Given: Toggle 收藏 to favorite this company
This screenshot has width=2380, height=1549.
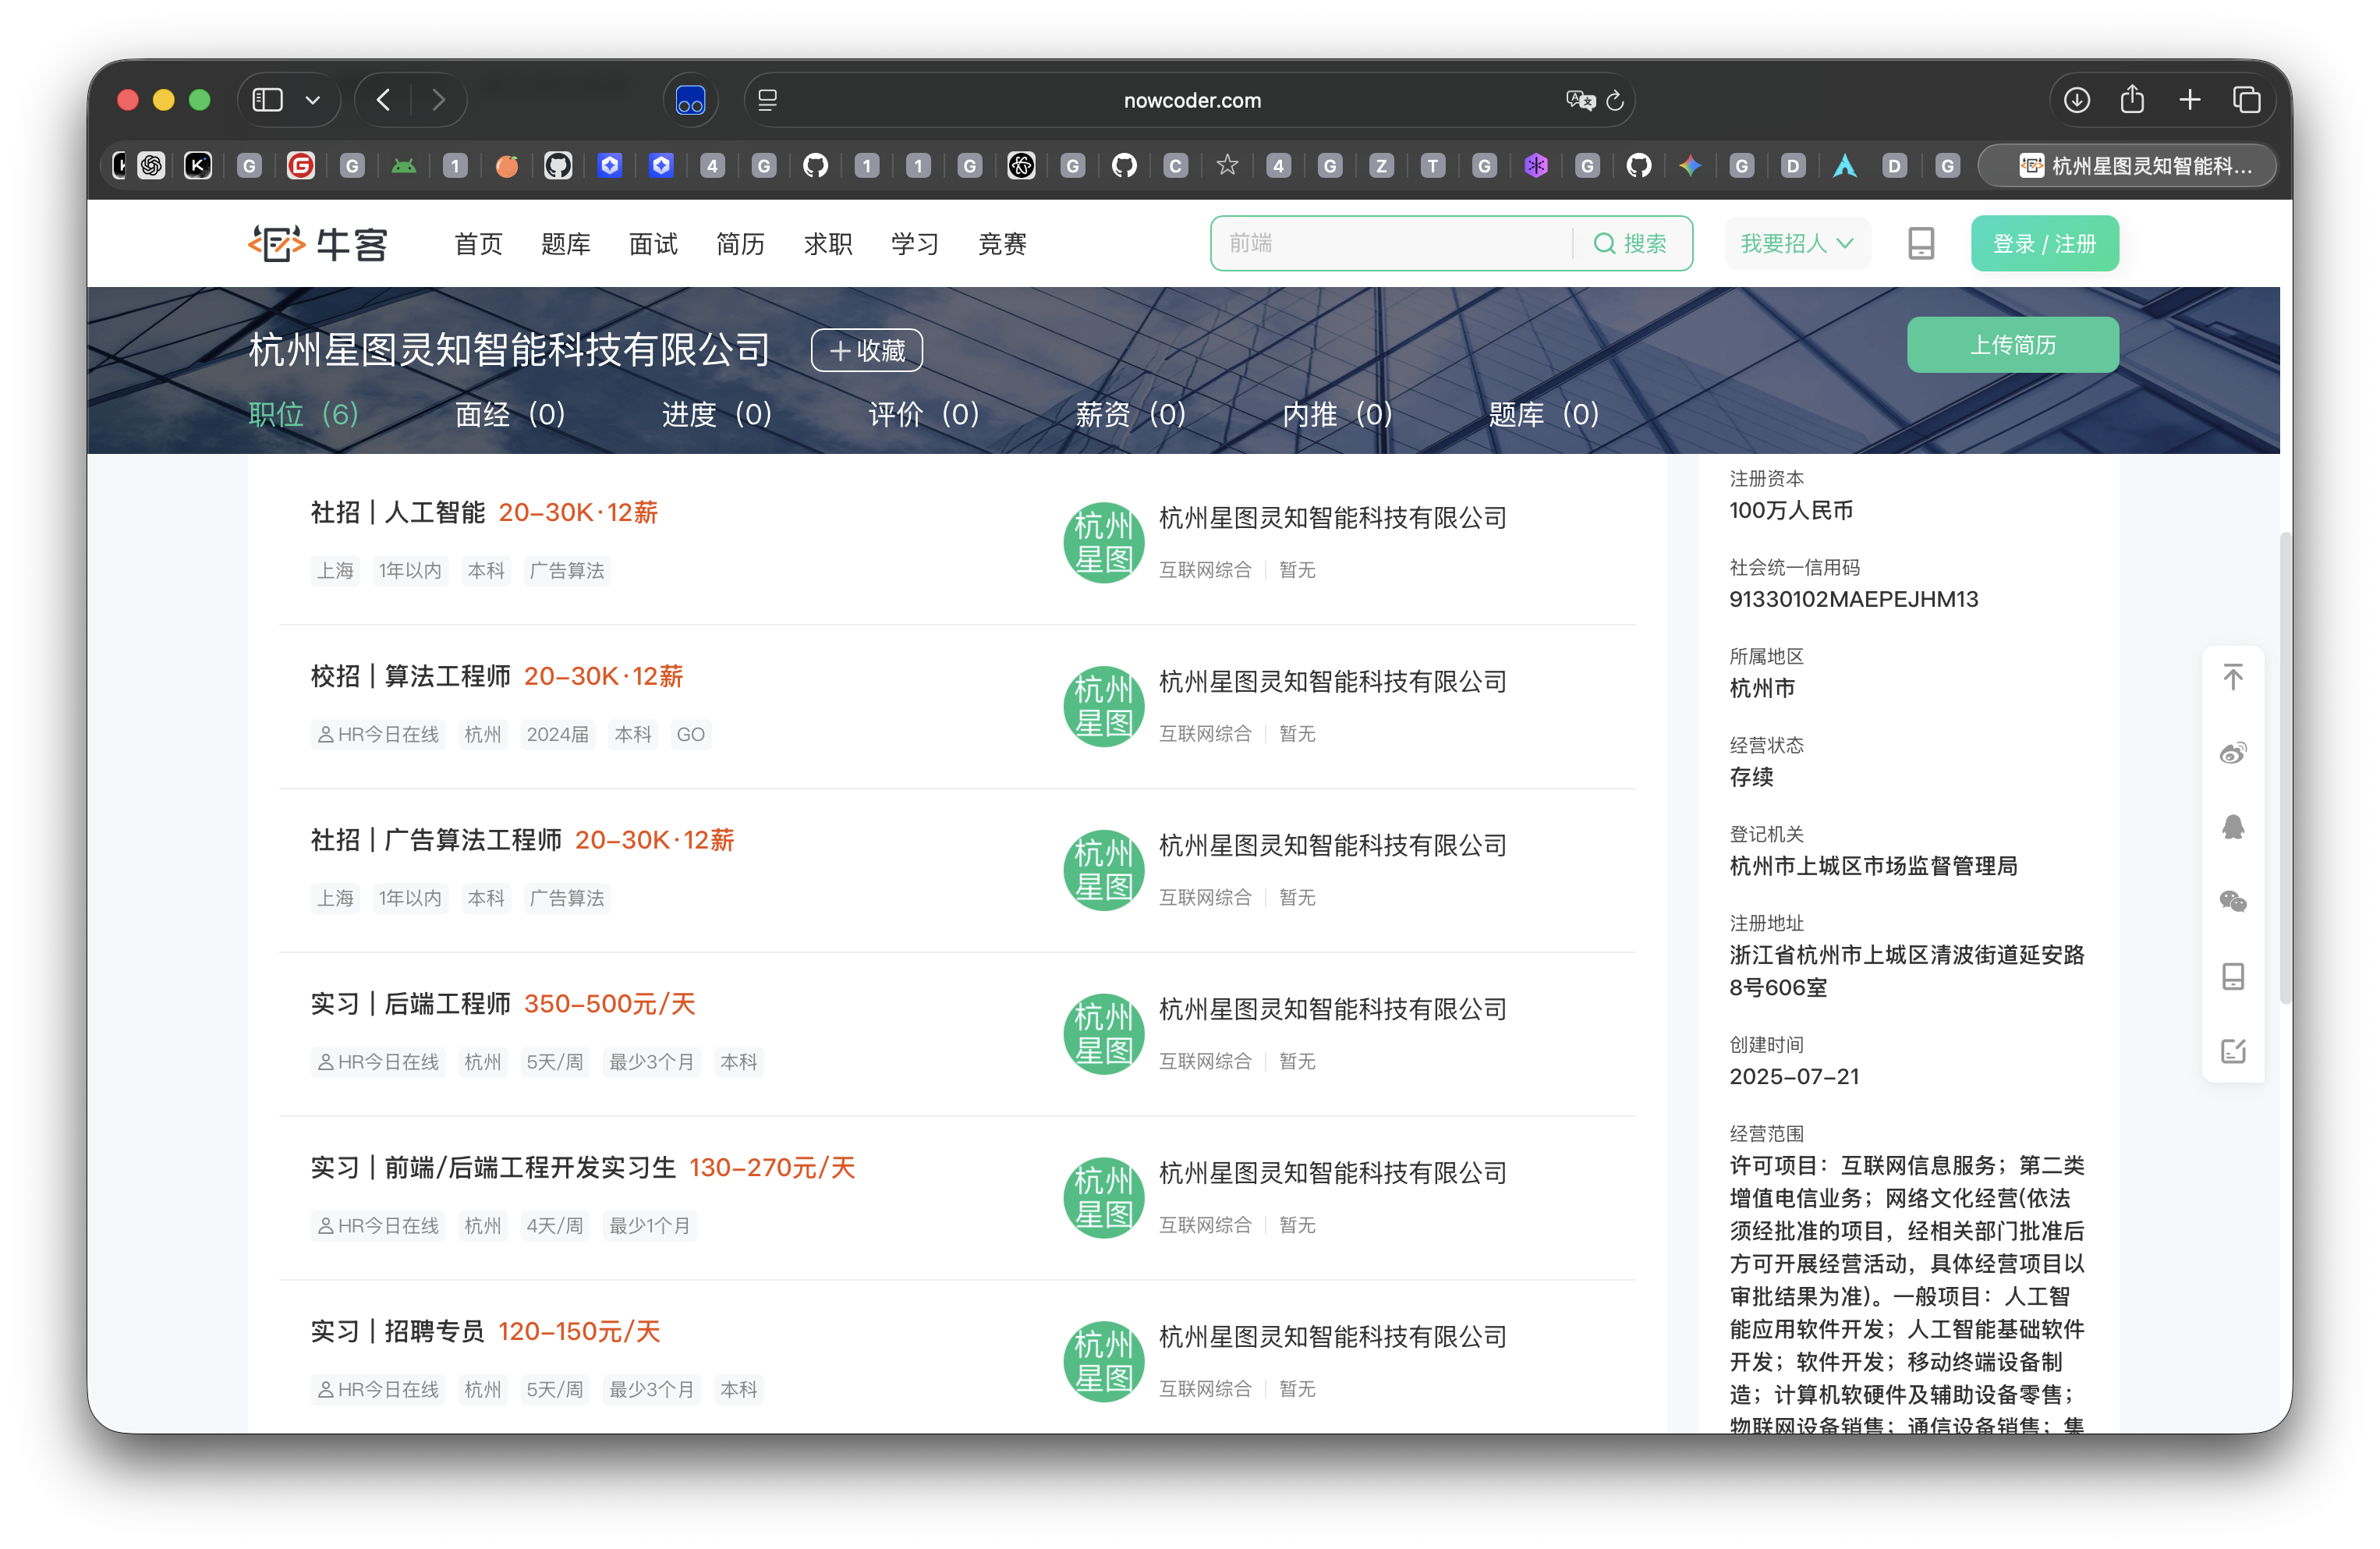Looking at the screenshot, I should click(x=866, y=350).
